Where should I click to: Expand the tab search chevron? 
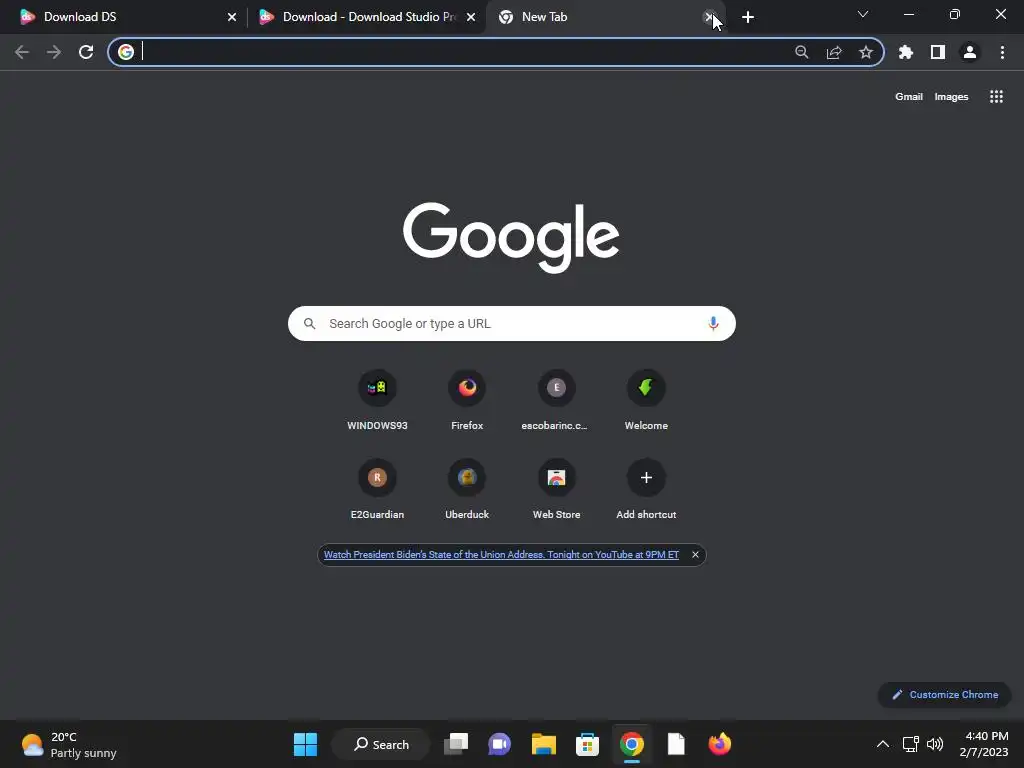pos(863,14)
